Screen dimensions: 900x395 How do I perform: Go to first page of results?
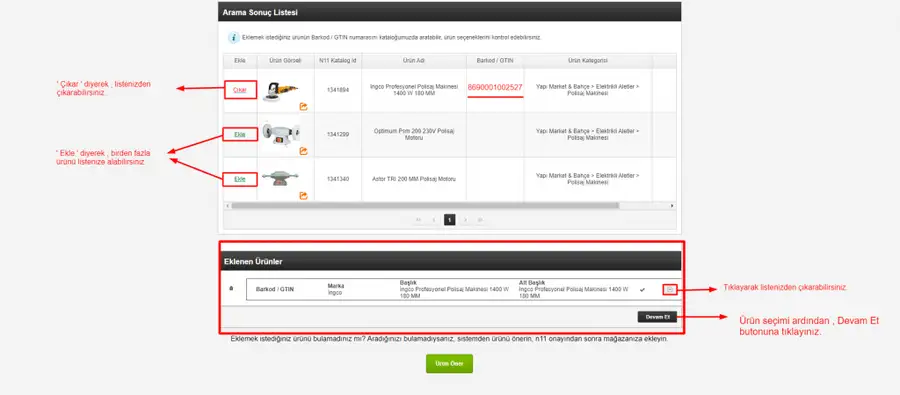click(418, 220)
